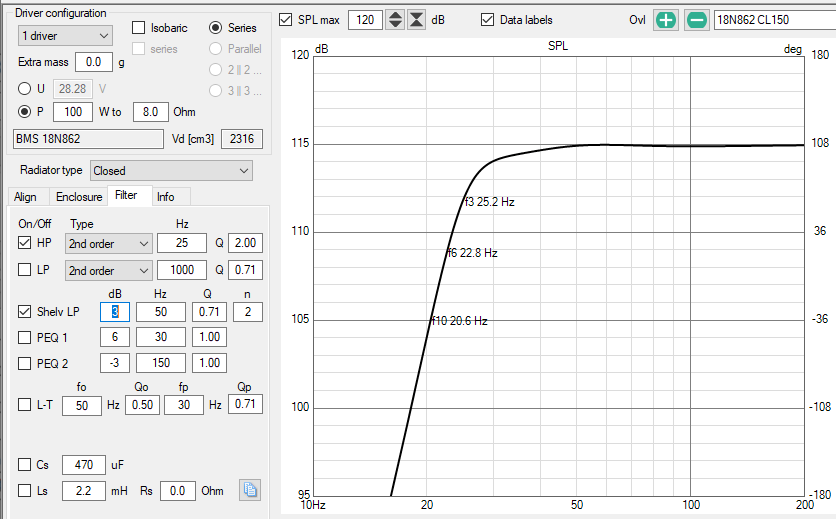Select the U voltage radio button
This screenshot has height=519, width=836.
pos(25,89)
